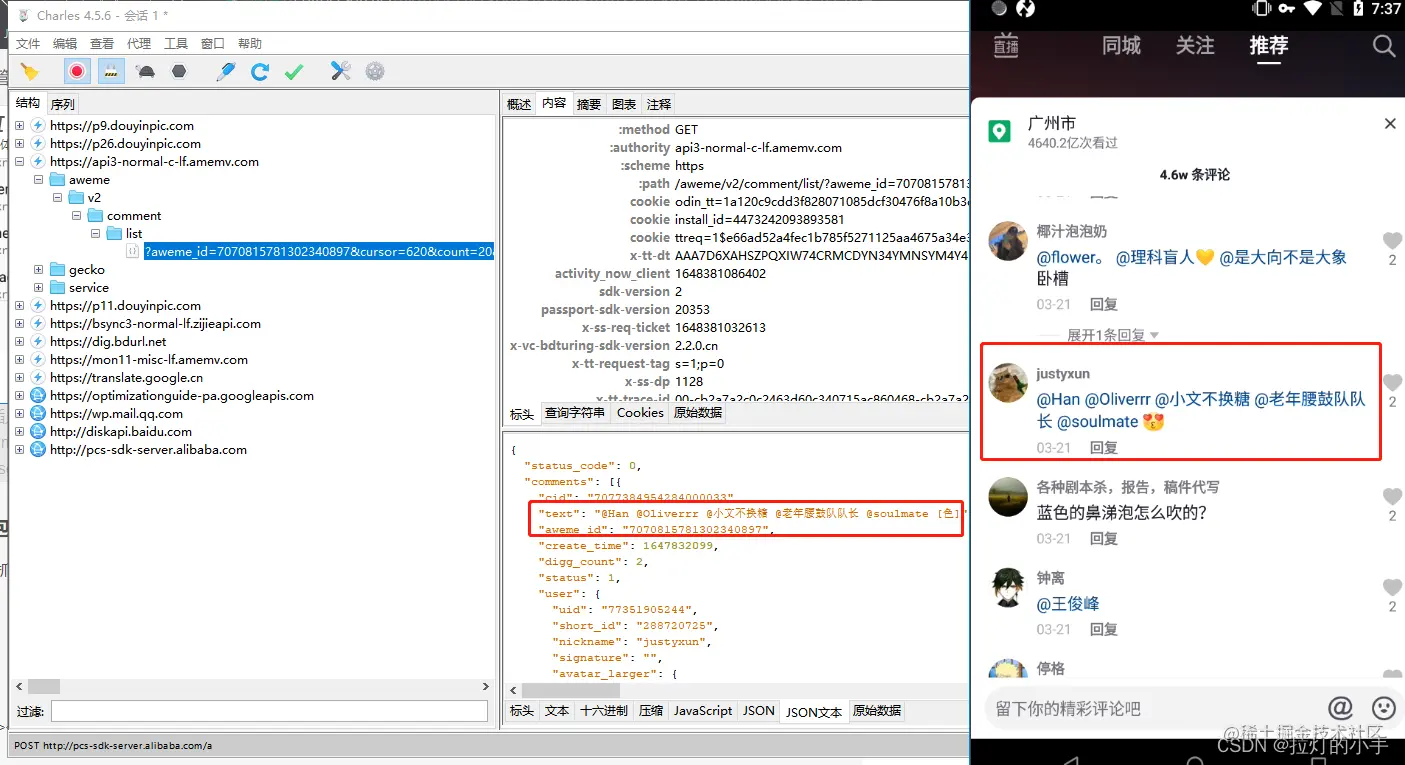Open the 代理 menu

pyautogui.click(x=139, y=44)
